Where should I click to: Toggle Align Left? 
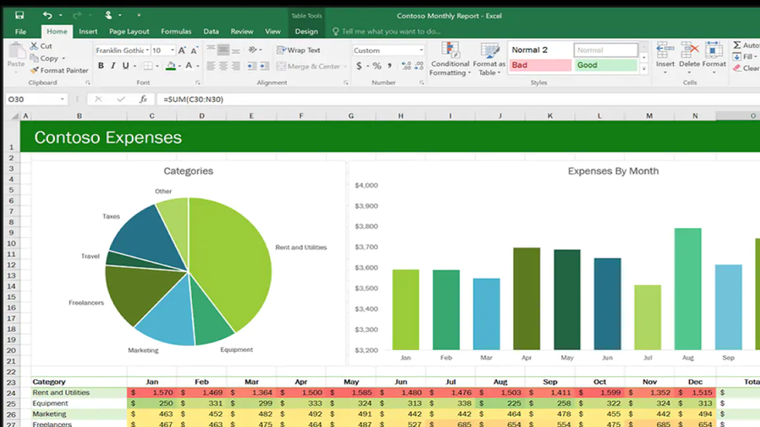pyautogui.click(x=211, y=66)
